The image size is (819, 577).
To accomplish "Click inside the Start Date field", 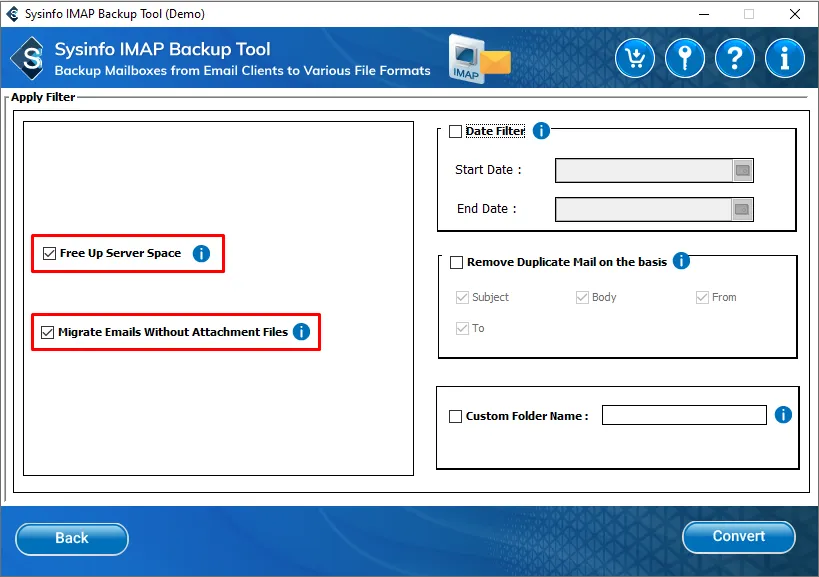I will click(644, 171).
